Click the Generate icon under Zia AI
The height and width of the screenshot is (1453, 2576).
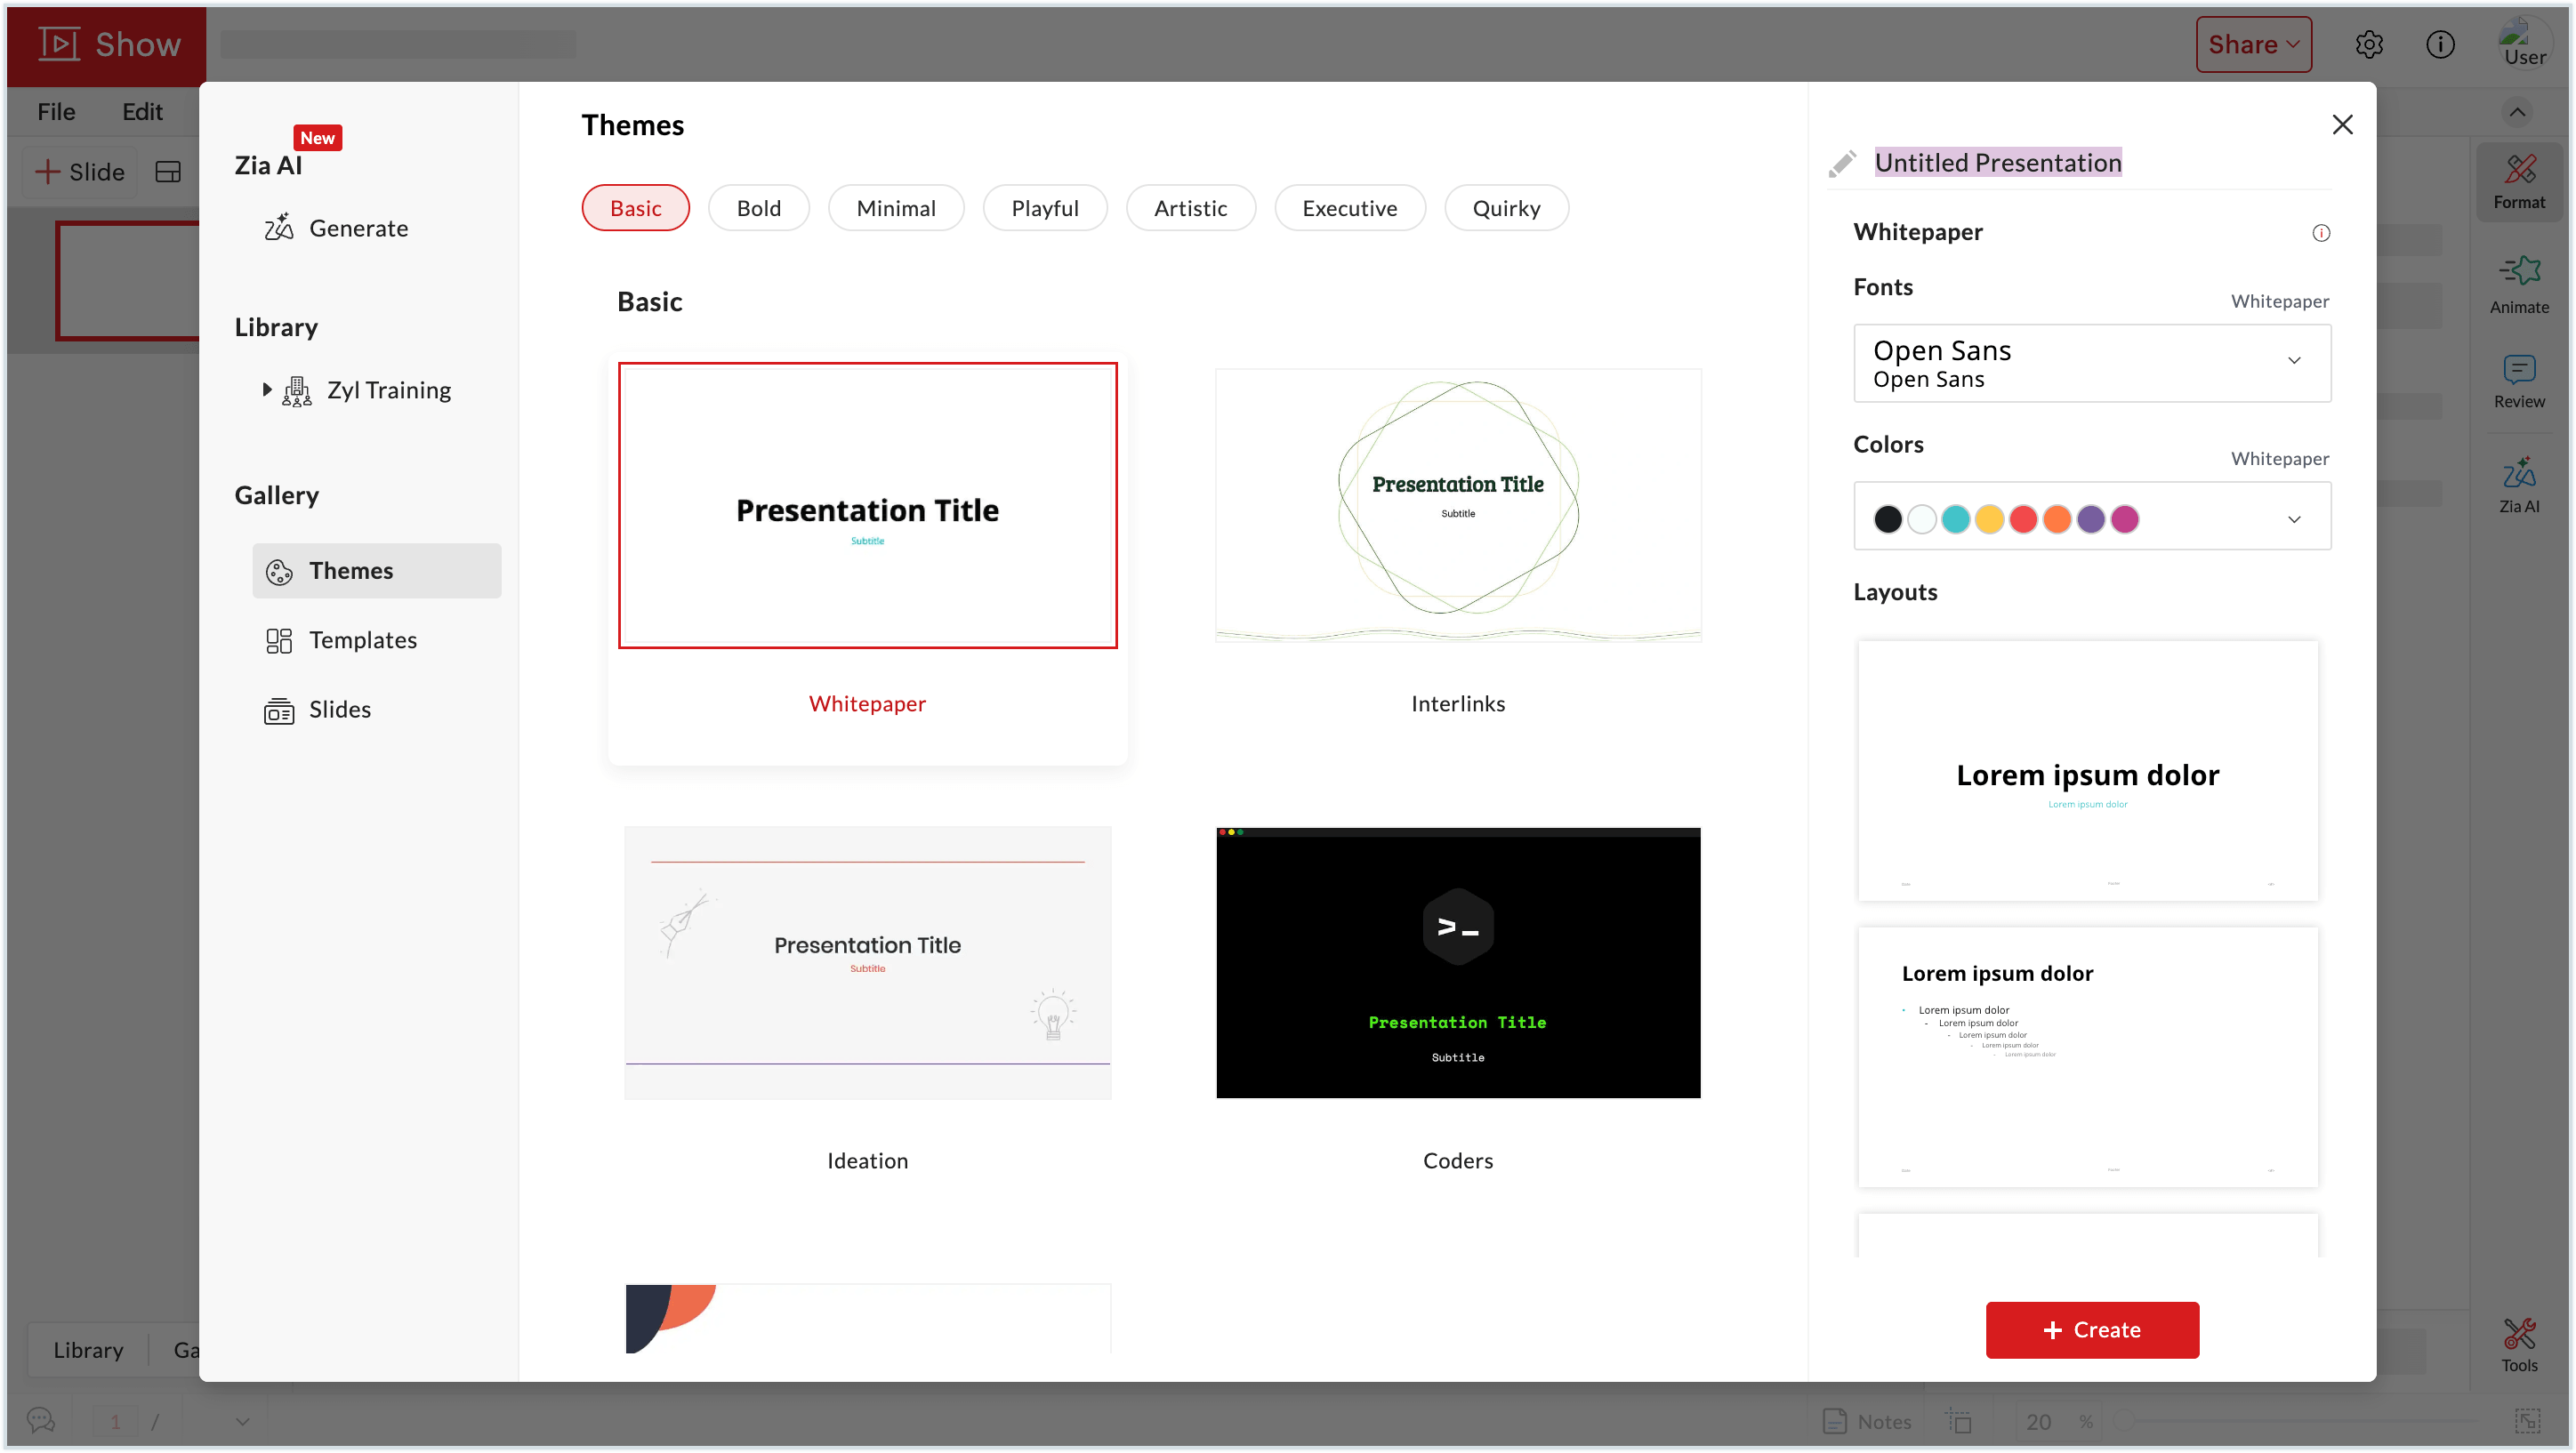click(x=280, y=227)
